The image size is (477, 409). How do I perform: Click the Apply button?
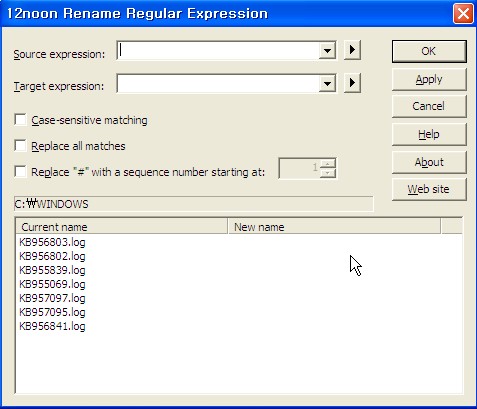pyautogui.click(x=429, y=79)
